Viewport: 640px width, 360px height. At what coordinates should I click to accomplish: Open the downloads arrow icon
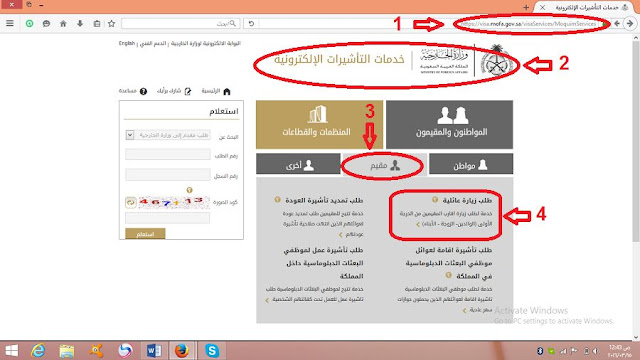pos(80,24)
